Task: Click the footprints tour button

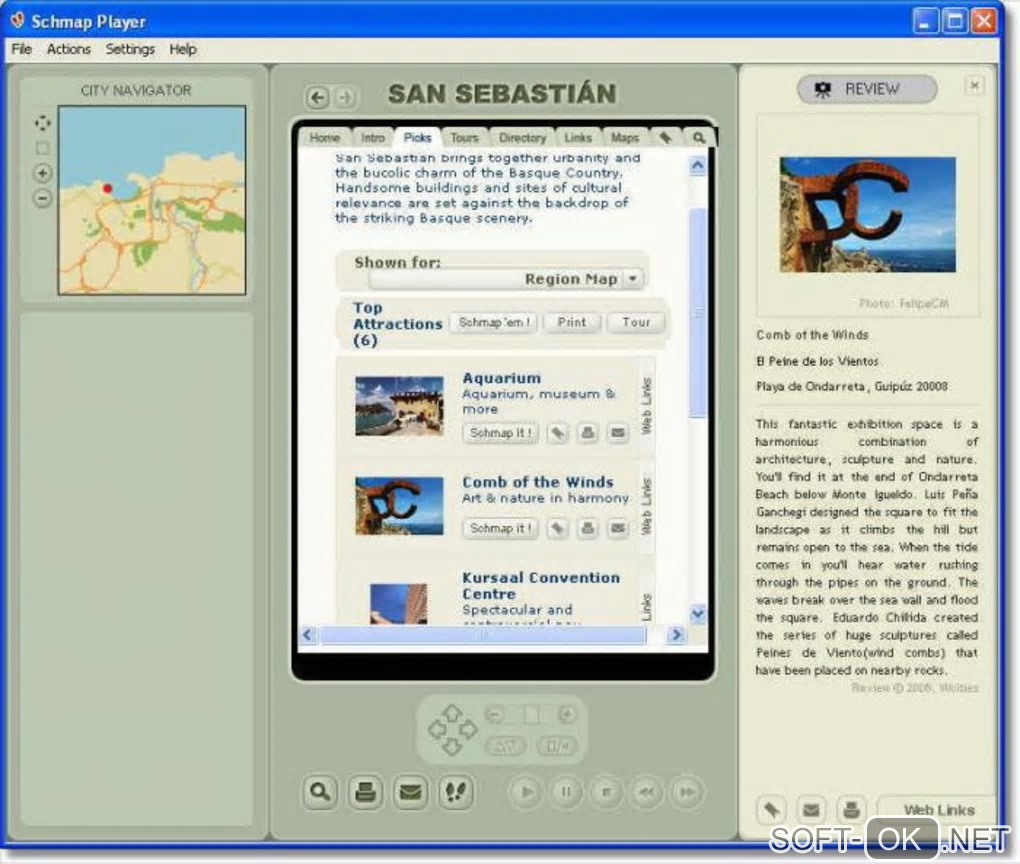Action: (x=456, y=792)
